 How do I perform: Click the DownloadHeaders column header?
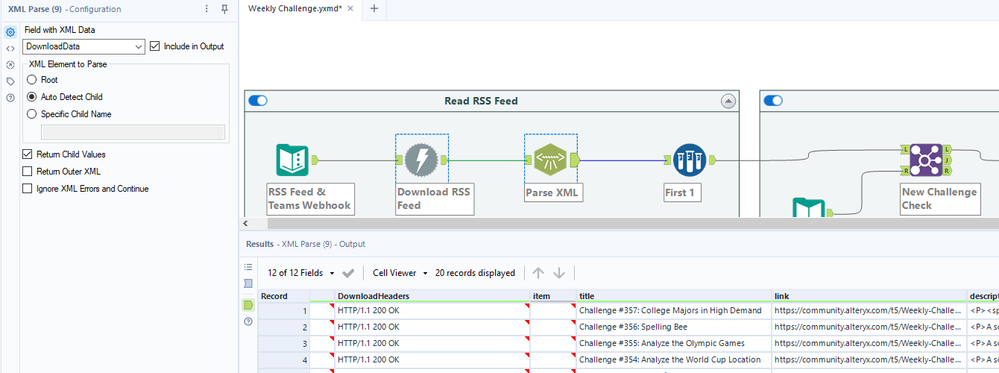433,296
